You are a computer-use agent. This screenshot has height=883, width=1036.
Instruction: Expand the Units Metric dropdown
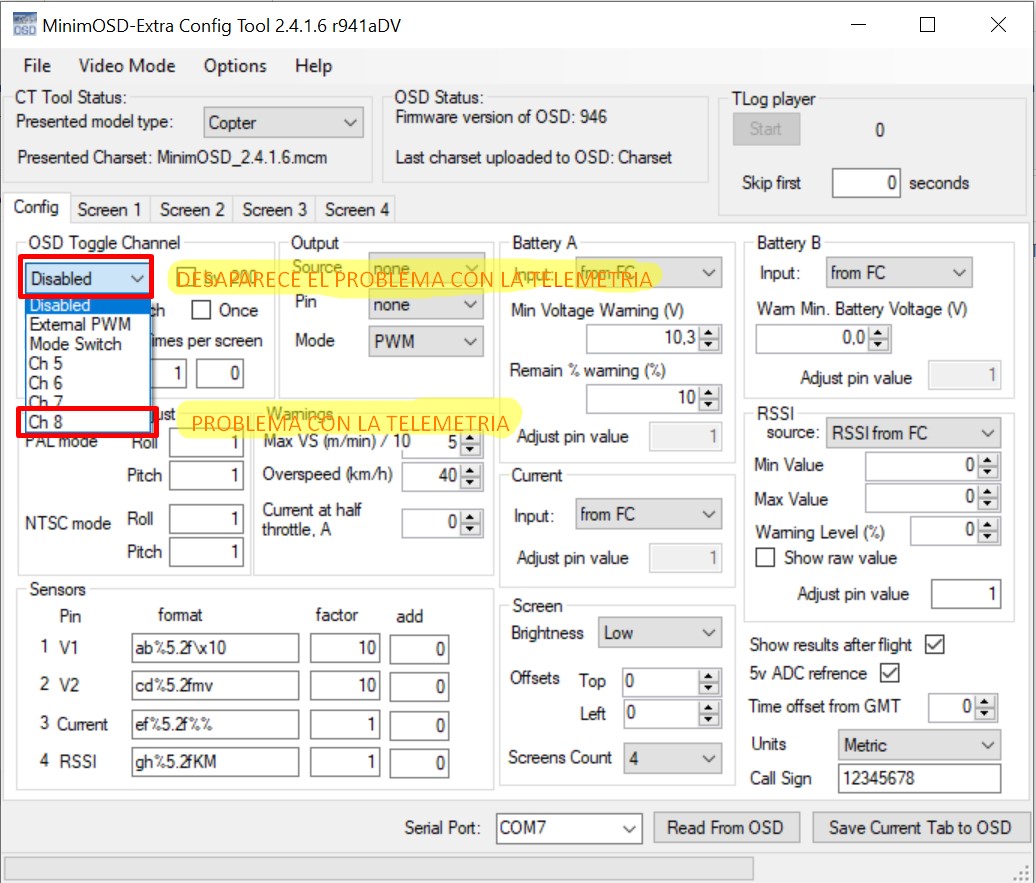coord(918,745)
